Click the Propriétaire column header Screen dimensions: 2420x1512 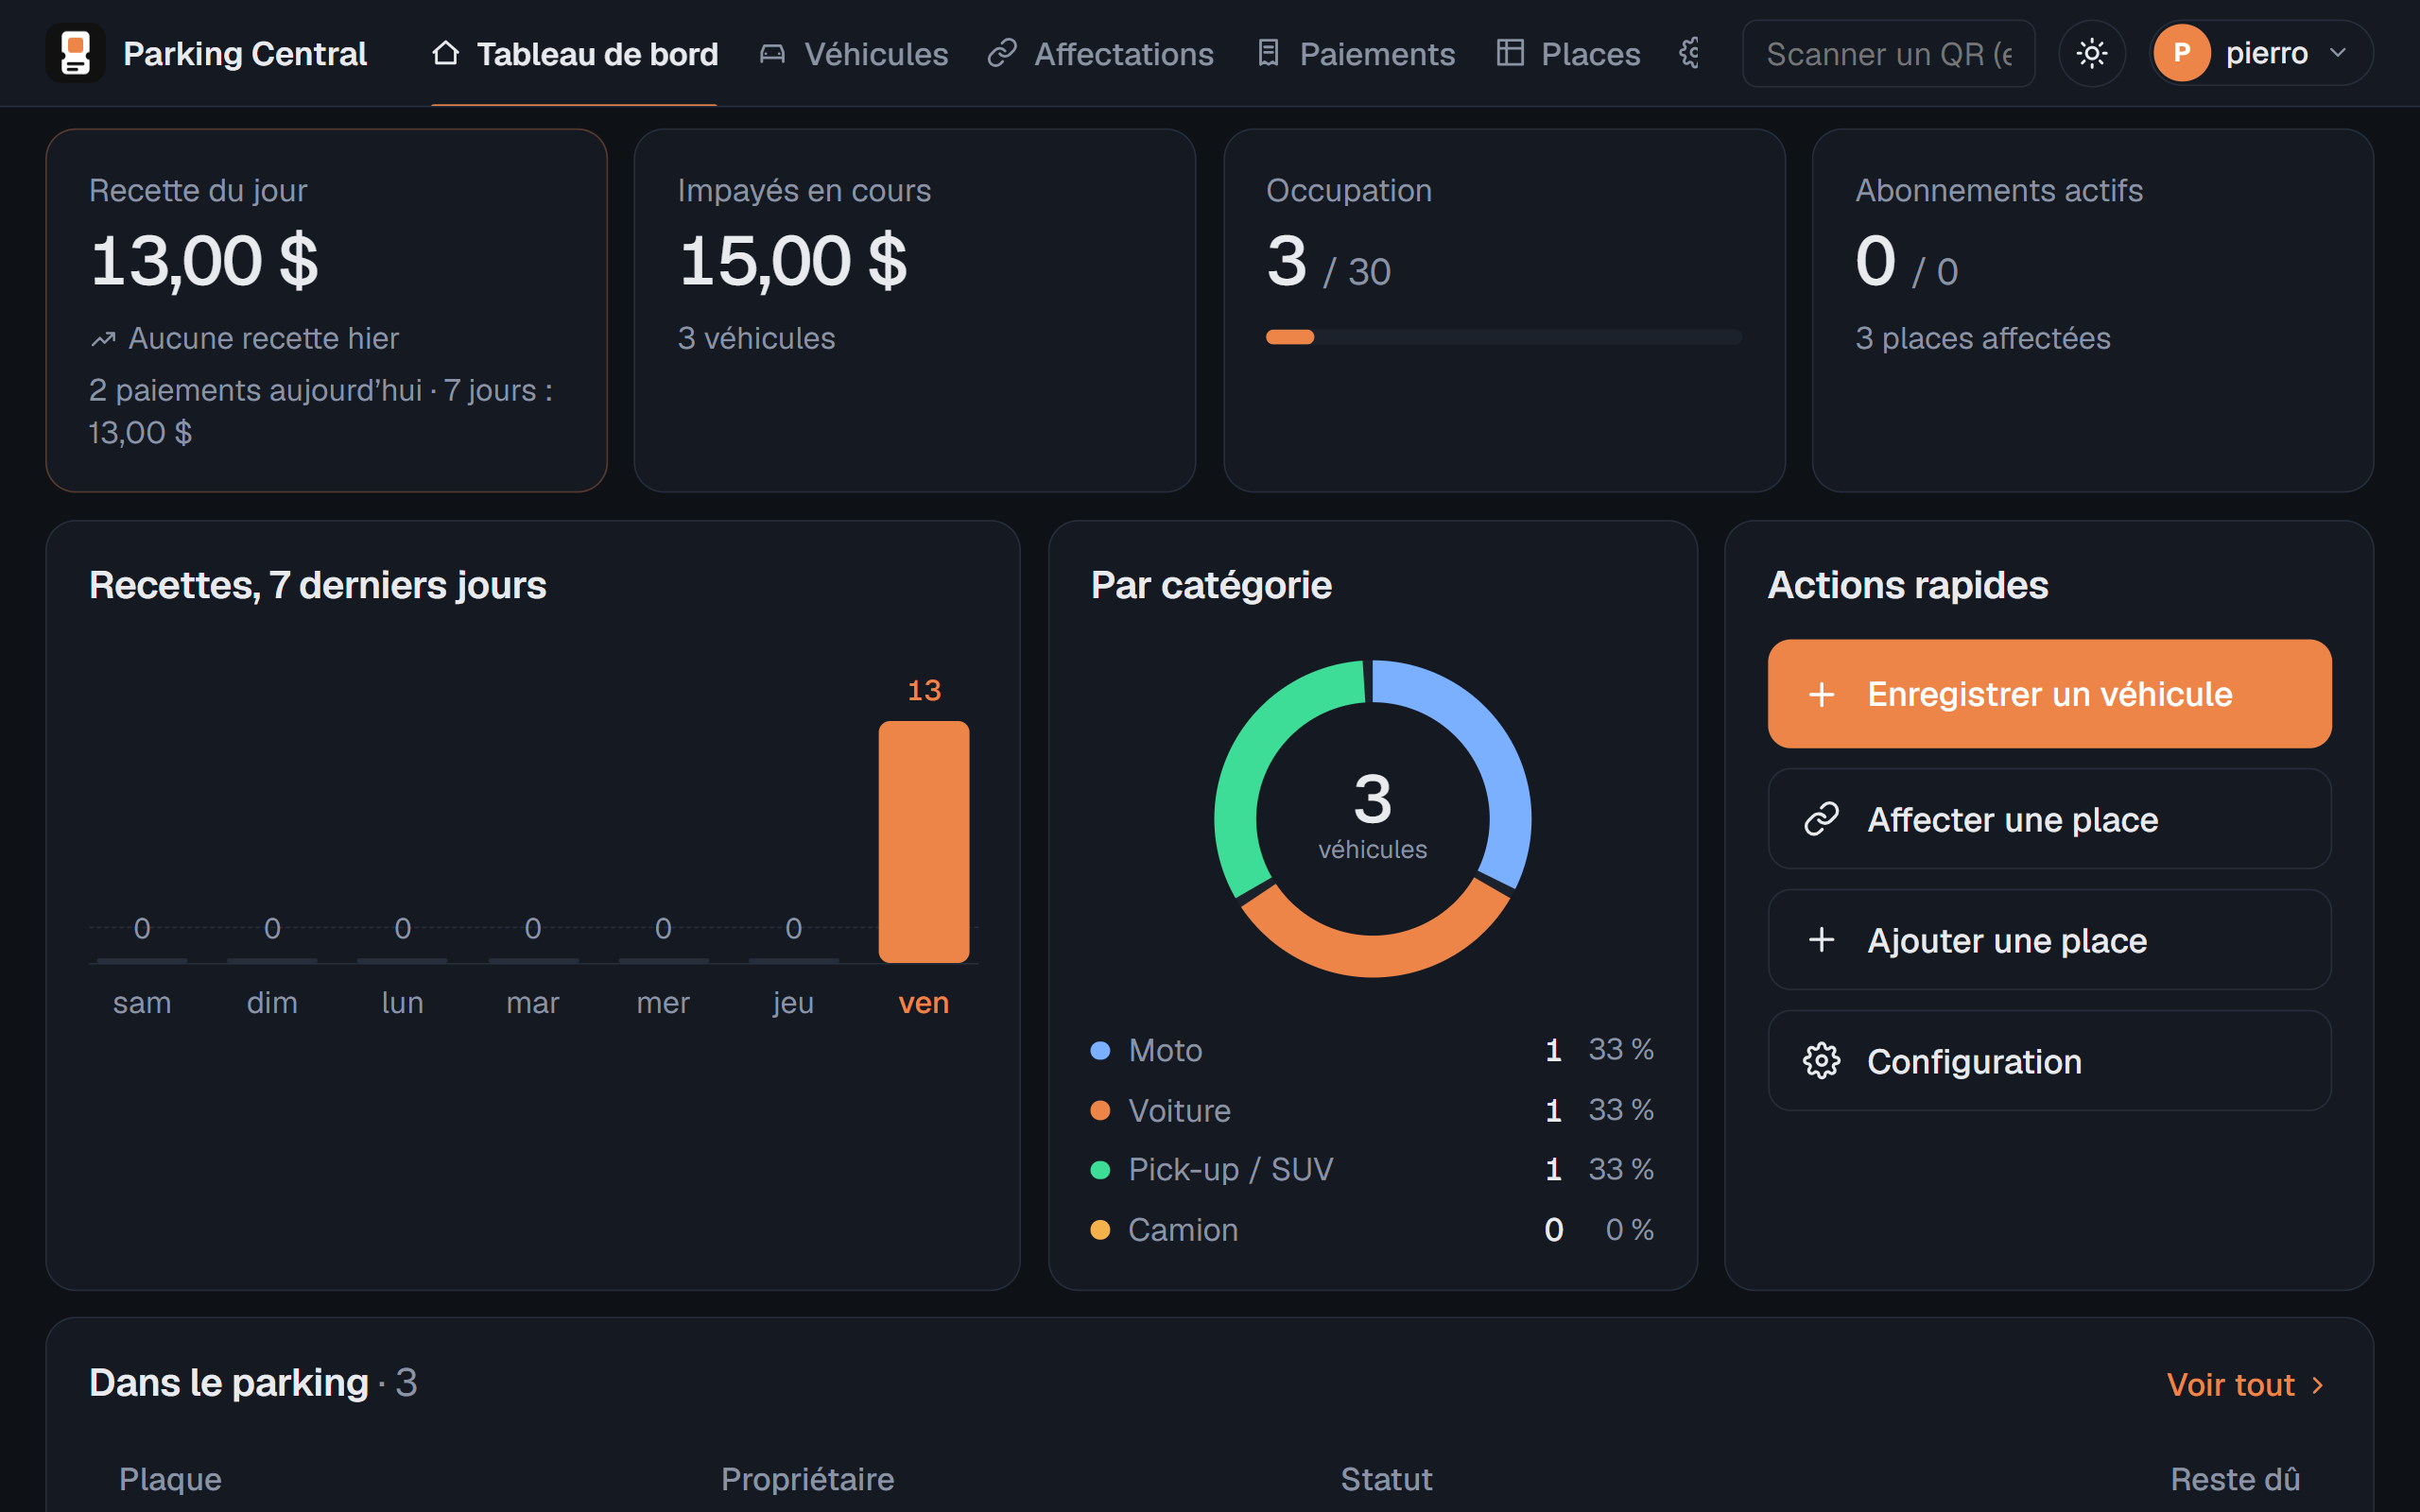click(x=807, y=1479)
